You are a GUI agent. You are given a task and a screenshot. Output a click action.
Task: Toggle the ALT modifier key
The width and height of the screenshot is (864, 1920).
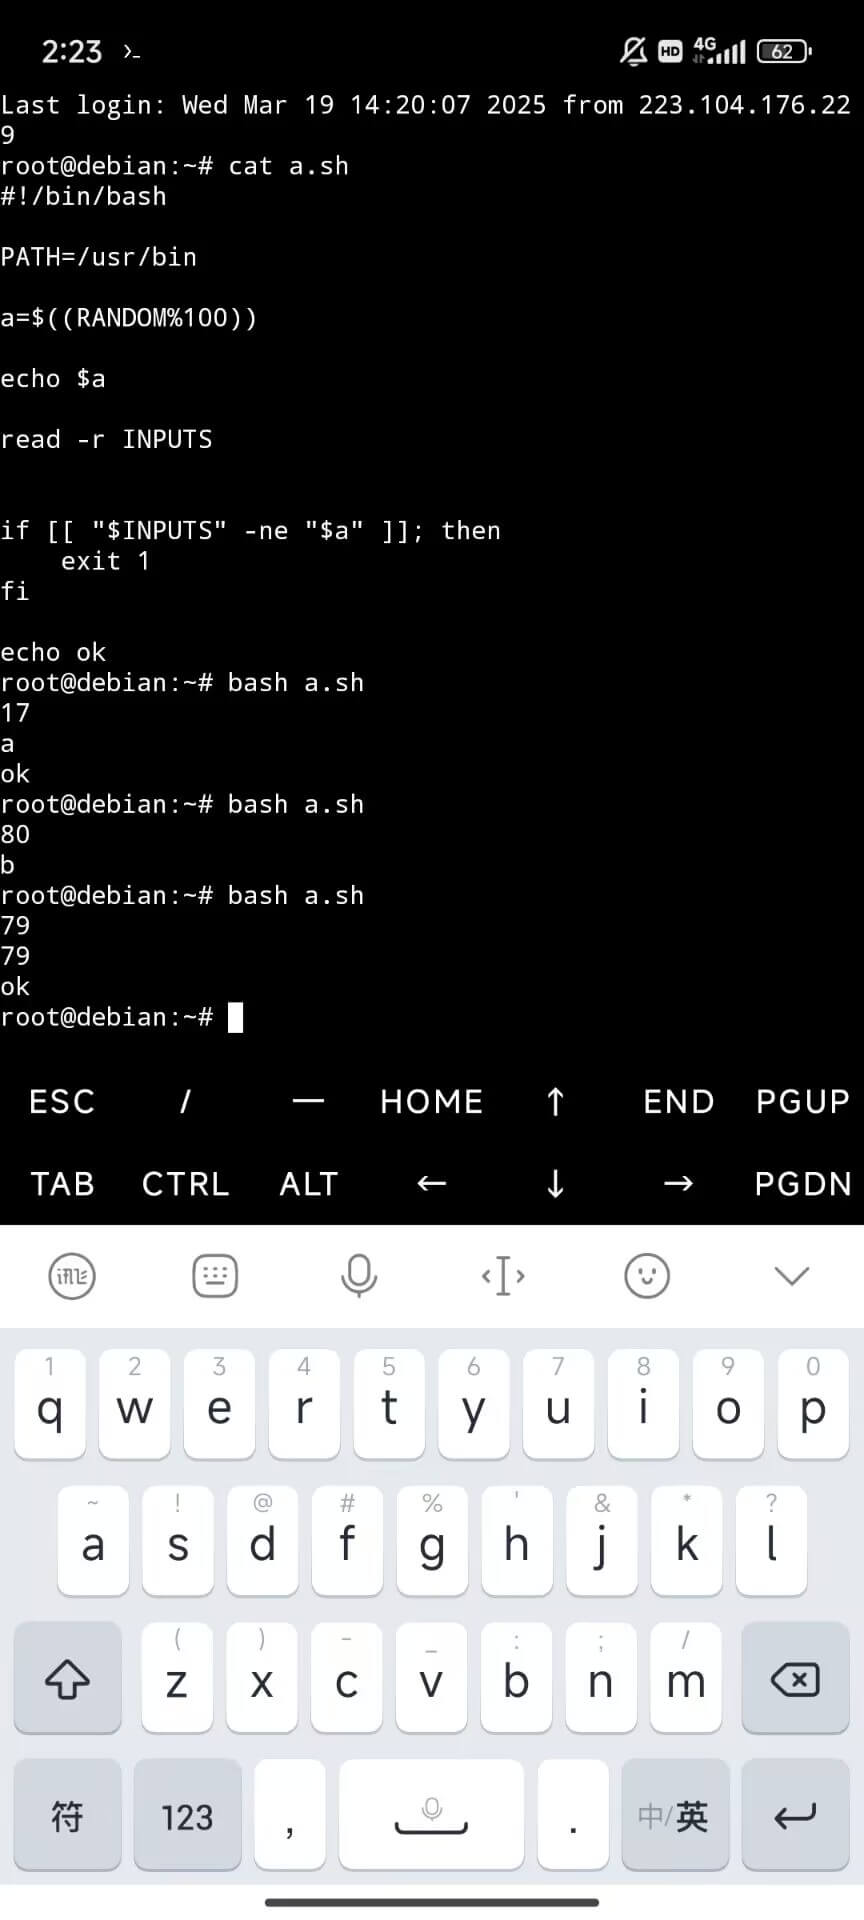(x=309, y=1184)
